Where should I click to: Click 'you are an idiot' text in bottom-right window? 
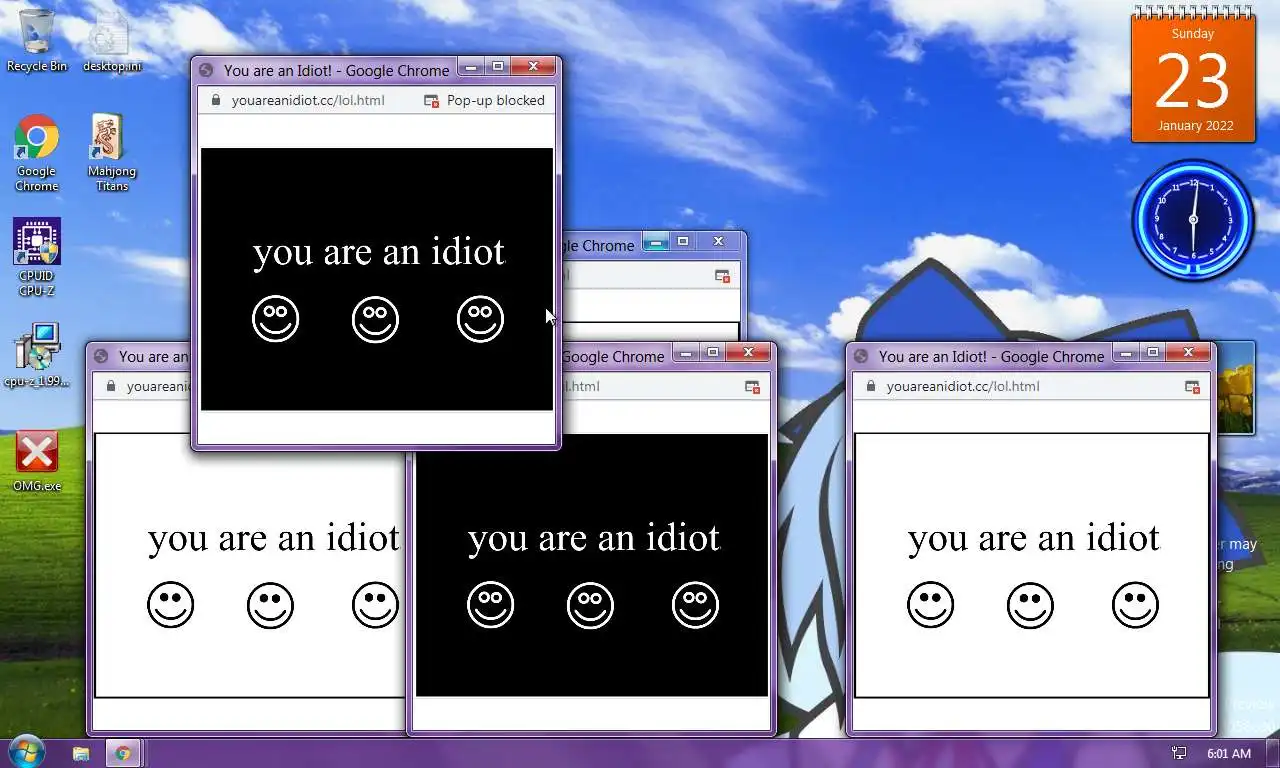(1034, 538)
